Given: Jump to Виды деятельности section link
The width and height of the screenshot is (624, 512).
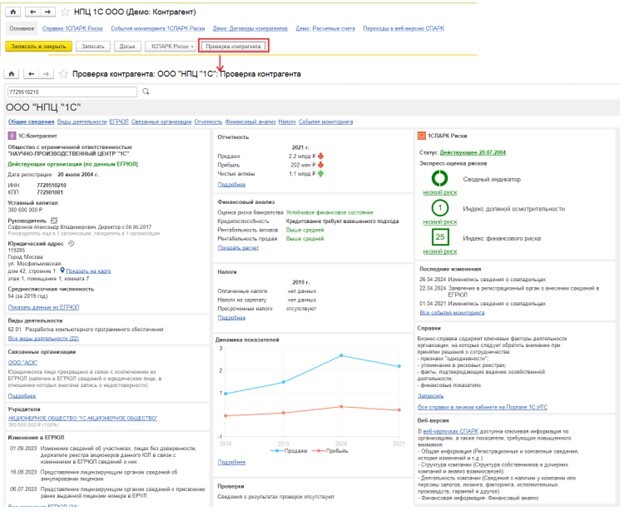Looking at the screenshot, I should pyautogui.click(x=82, y=122).
